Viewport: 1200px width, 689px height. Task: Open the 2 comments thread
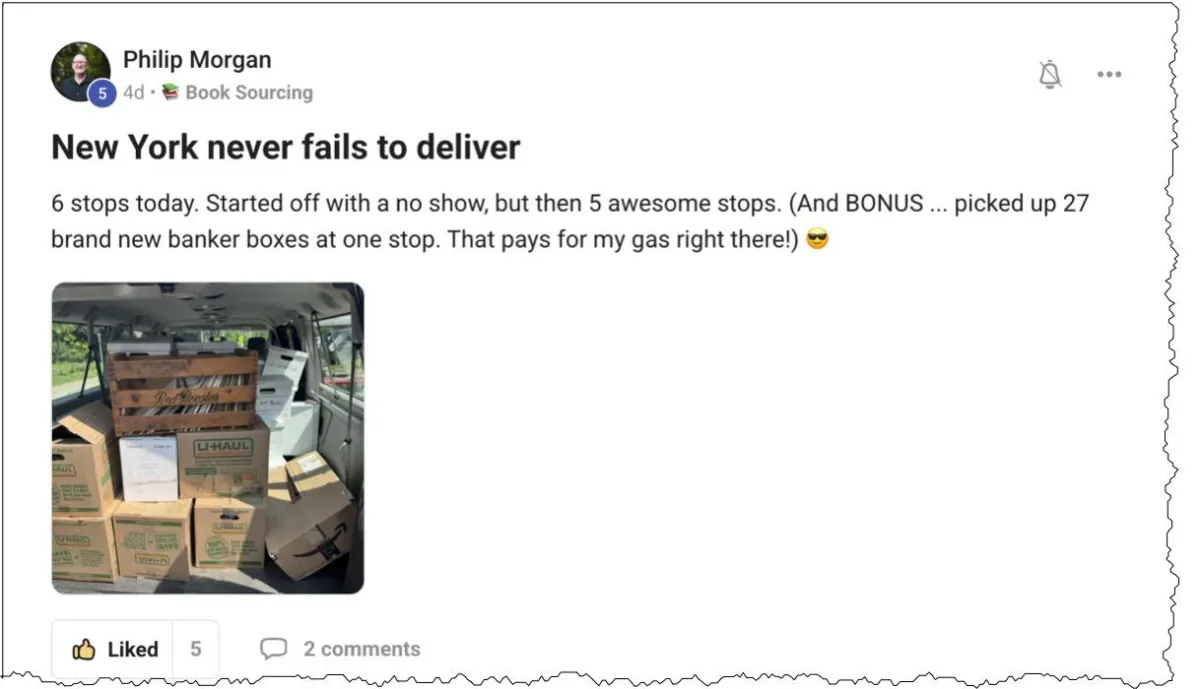point(362,649)
